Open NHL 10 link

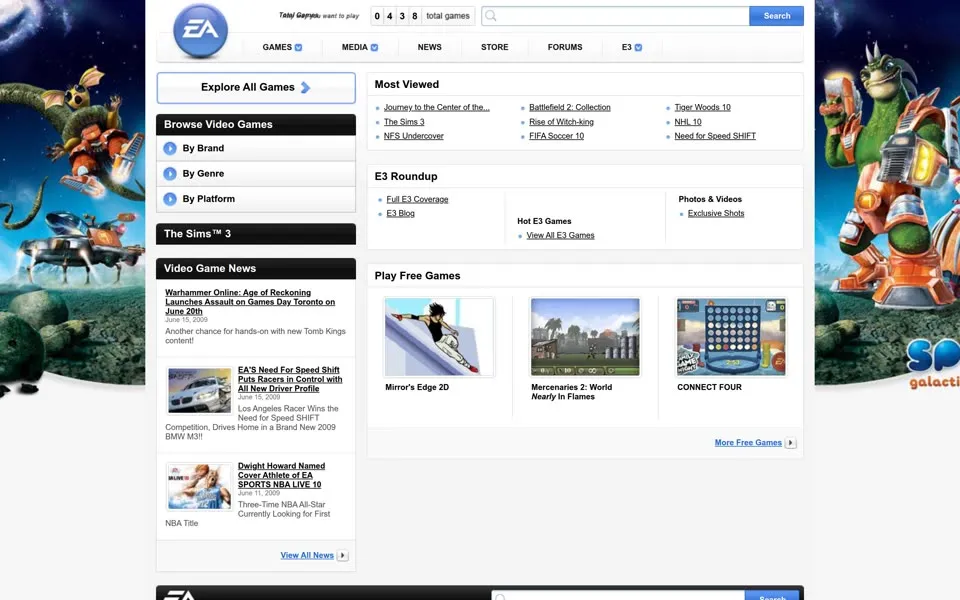click(x=688, y=122)
